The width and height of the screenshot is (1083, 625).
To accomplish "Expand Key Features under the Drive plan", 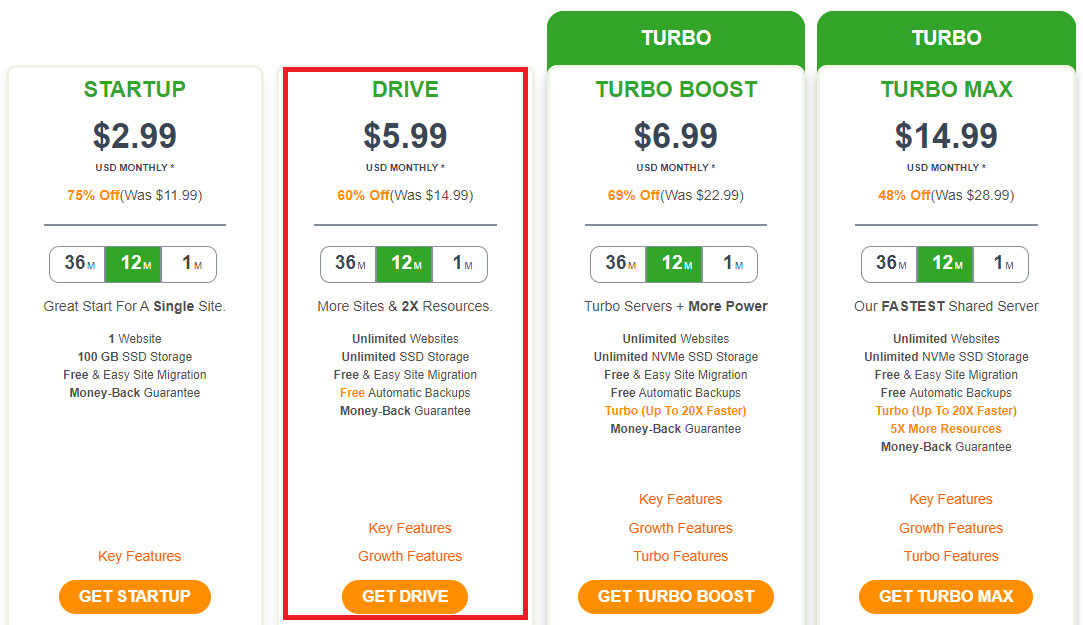I will (410, 528).
